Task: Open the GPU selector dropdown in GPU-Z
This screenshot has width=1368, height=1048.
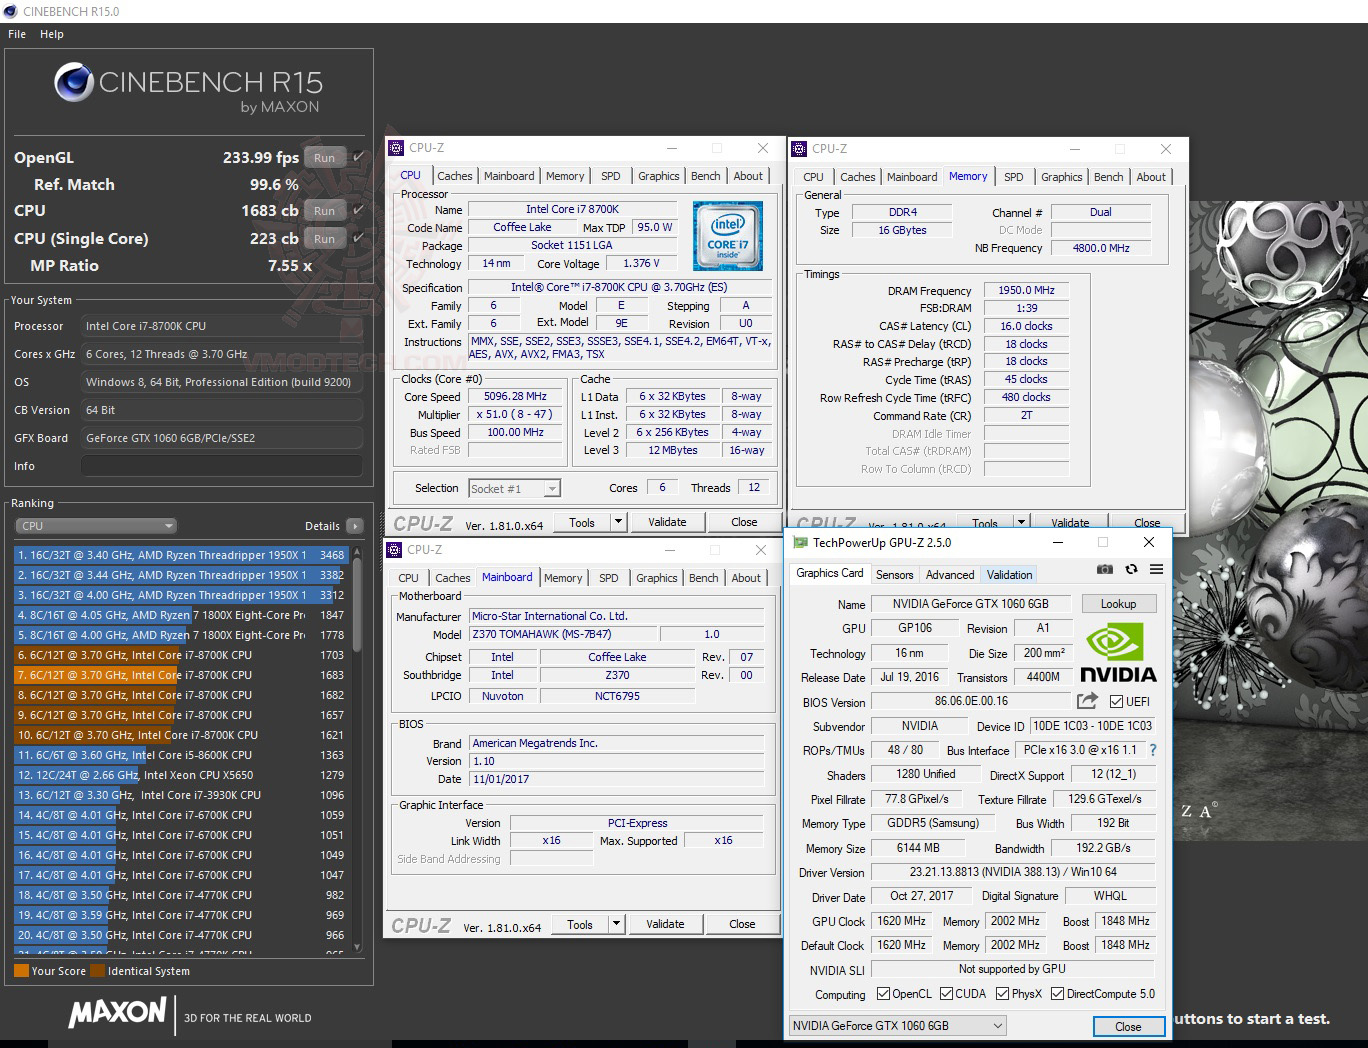Action: point(897,1025)
